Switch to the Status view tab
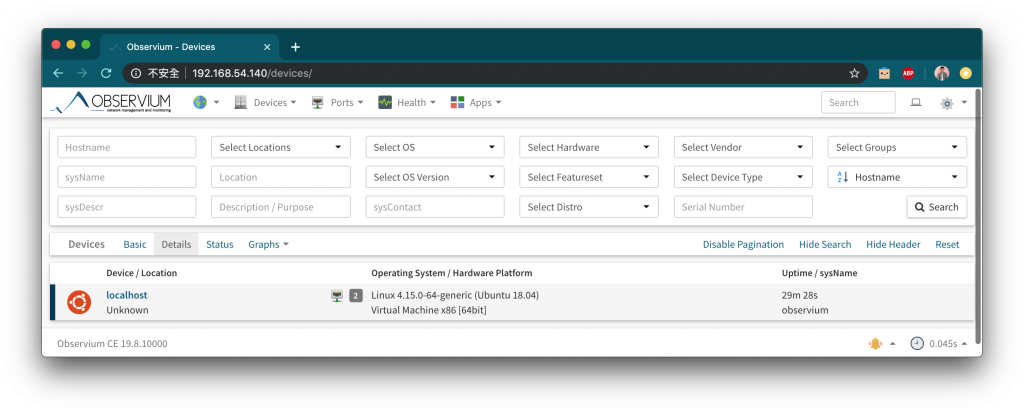This screenshot has height=412, width=1024. coord(219,244)
